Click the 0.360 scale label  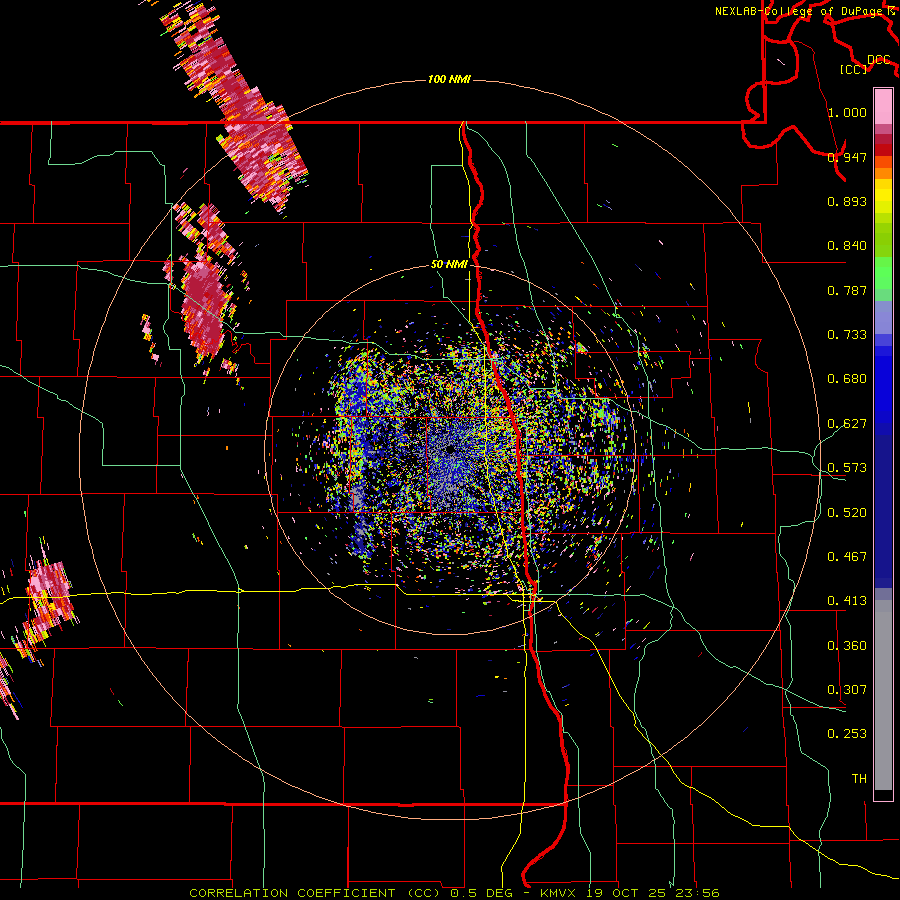click(847, 645)
